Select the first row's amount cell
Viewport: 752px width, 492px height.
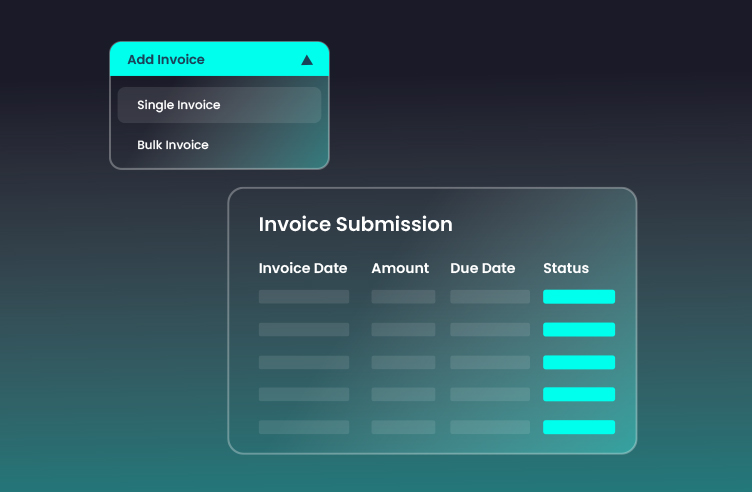pyautogui.click(x=403, y=297)
